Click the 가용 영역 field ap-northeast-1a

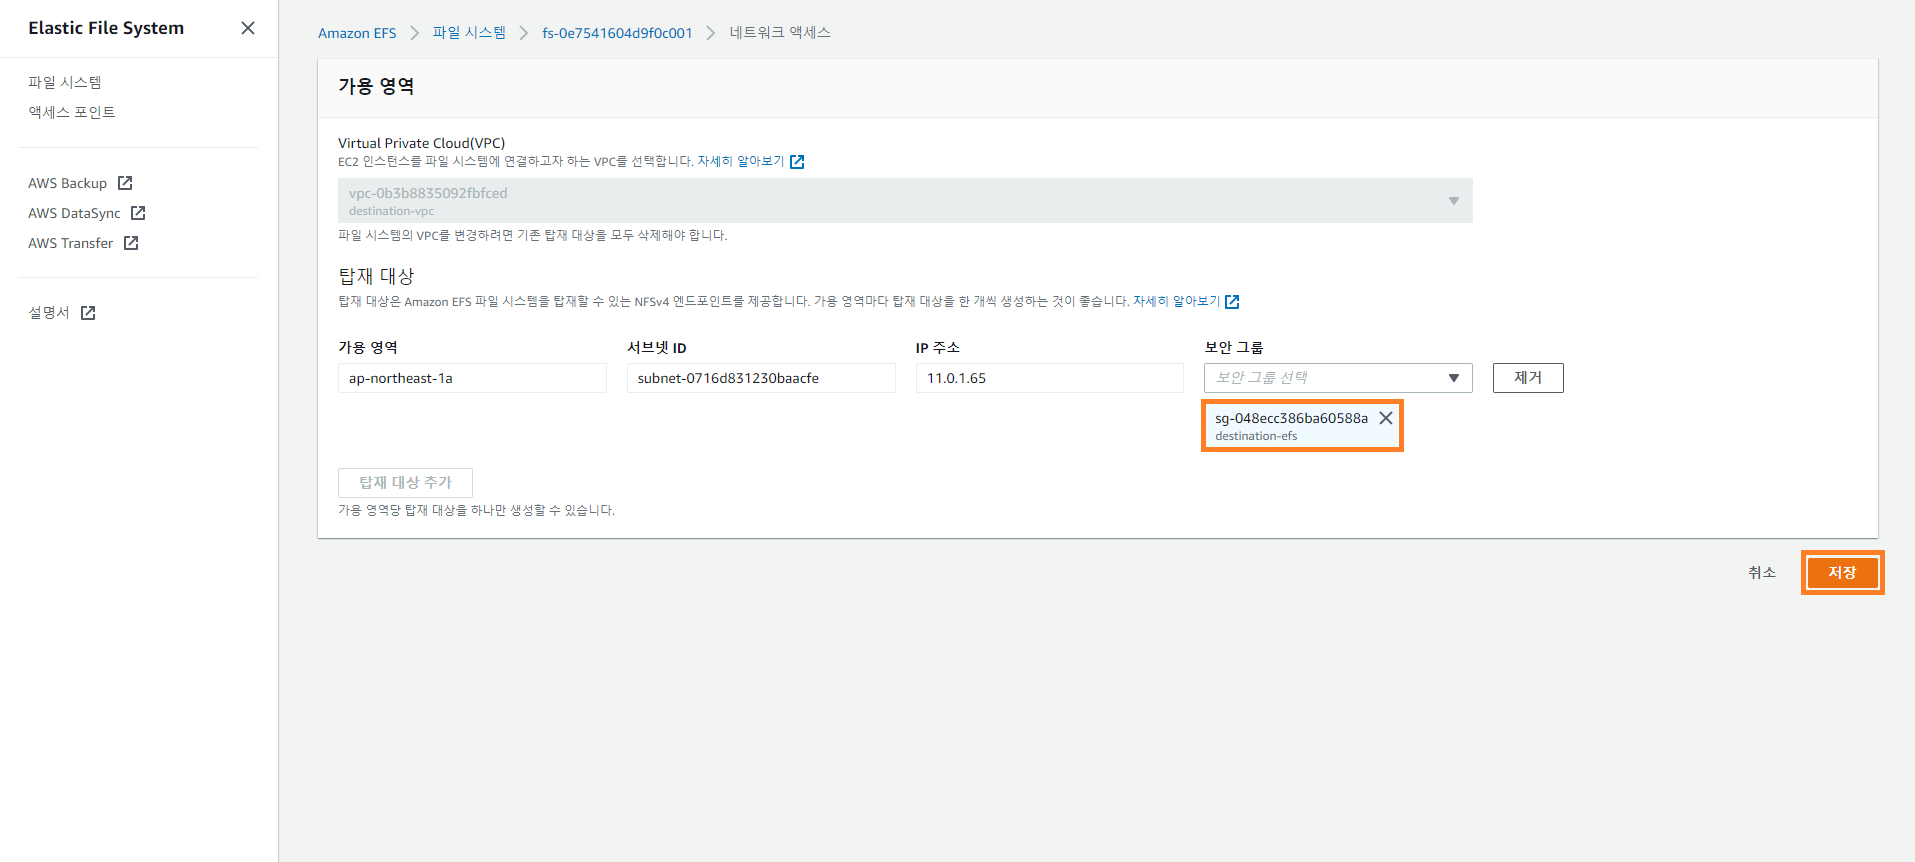tap(472, 378)
